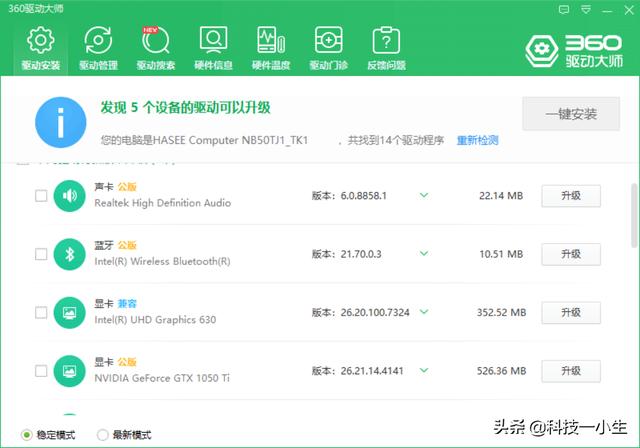Viewport: 640px width, 448px height.
Task: Click the HASEE Computer NB50TJ1_TK1 text
Action: [x=230, y=140]
